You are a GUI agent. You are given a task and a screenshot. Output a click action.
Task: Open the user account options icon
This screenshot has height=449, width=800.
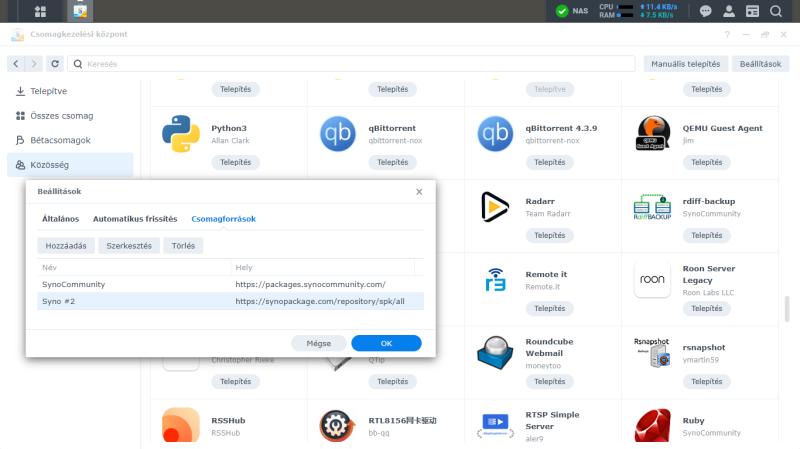pos(729,11)
